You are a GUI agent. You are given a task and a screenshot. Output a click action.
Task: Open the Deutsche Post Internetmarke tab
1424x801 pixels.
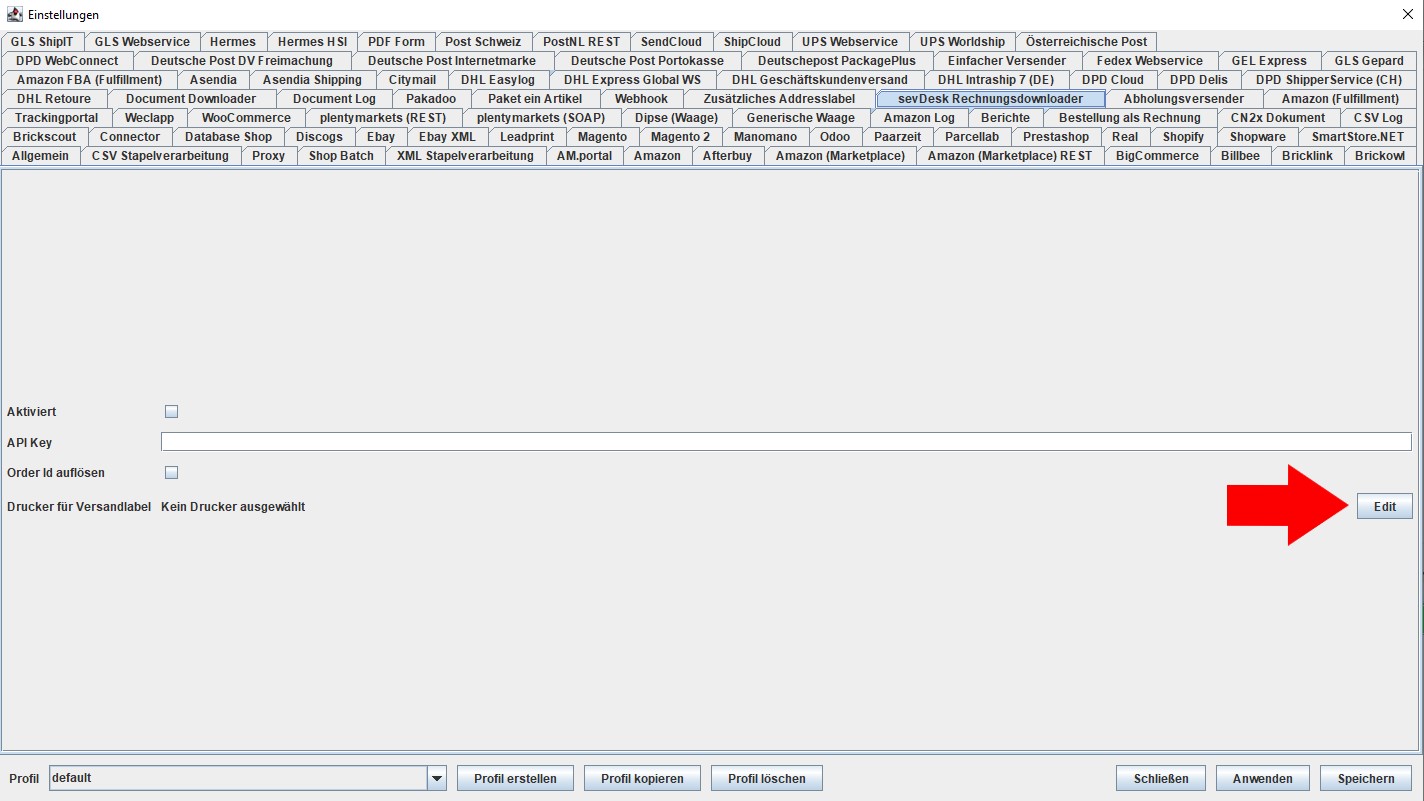tap(451, 61)
